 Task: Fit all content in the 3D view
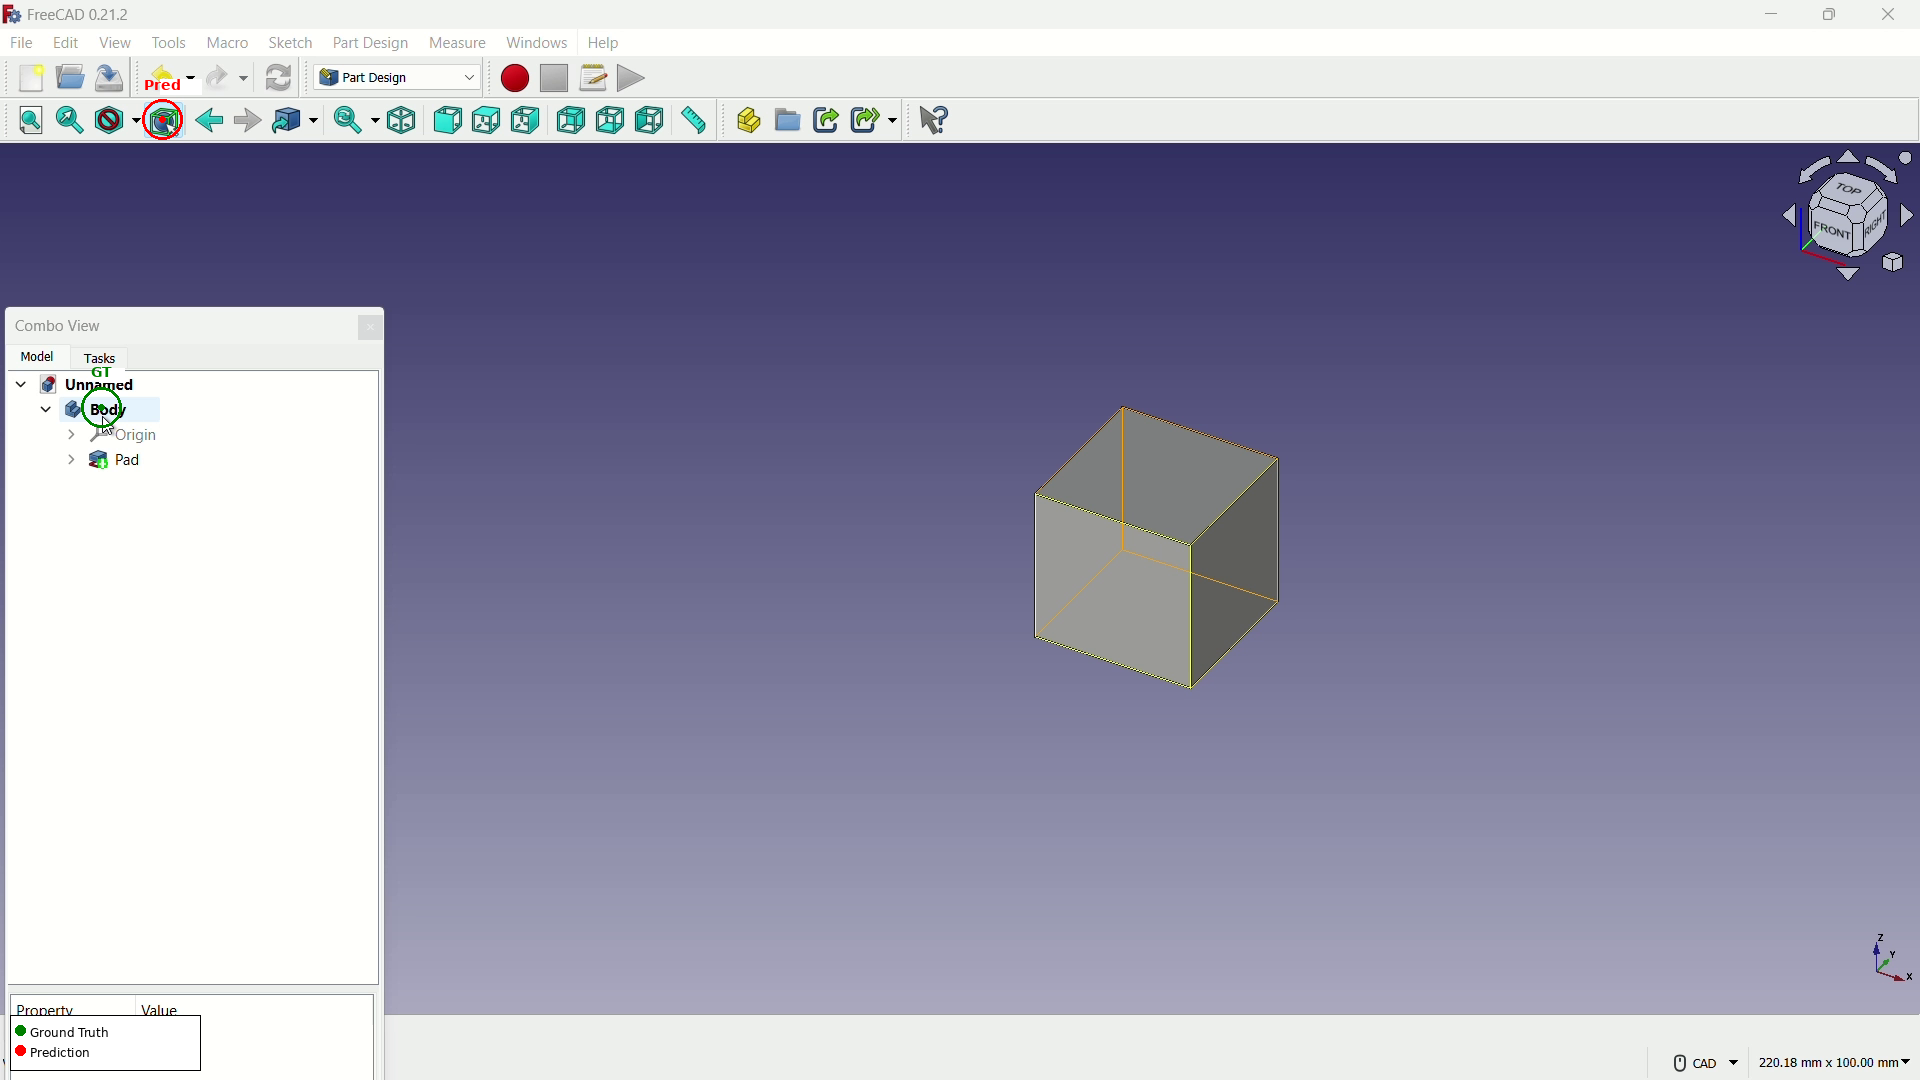[x=31, y=120]
